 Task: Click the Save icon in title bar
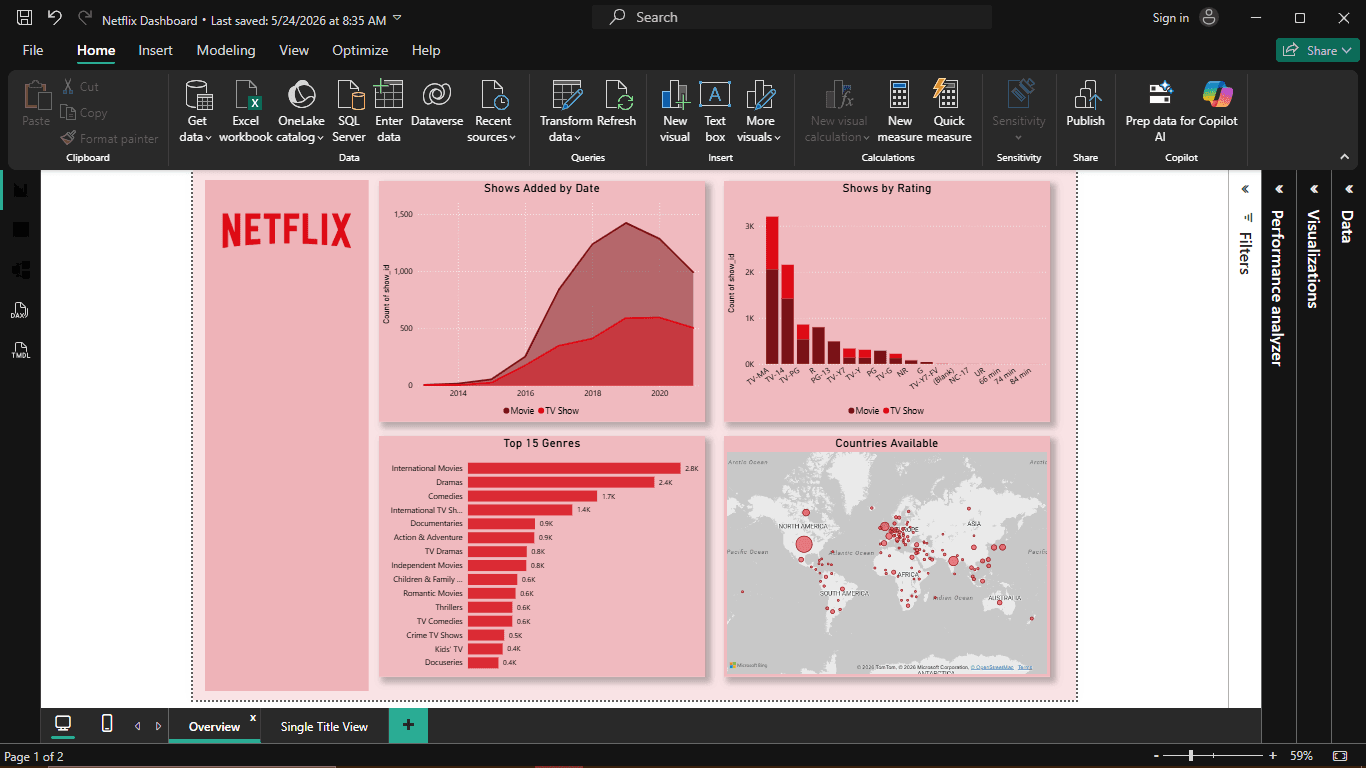click(25, 18)
